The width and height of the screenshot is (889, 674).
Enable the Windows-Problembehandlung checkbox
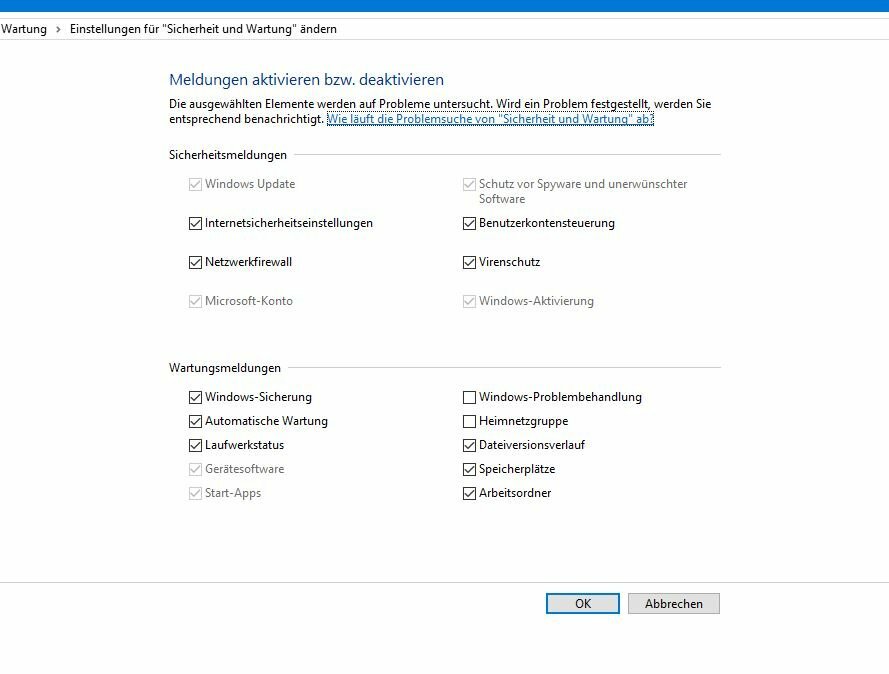tap(469, 397)
